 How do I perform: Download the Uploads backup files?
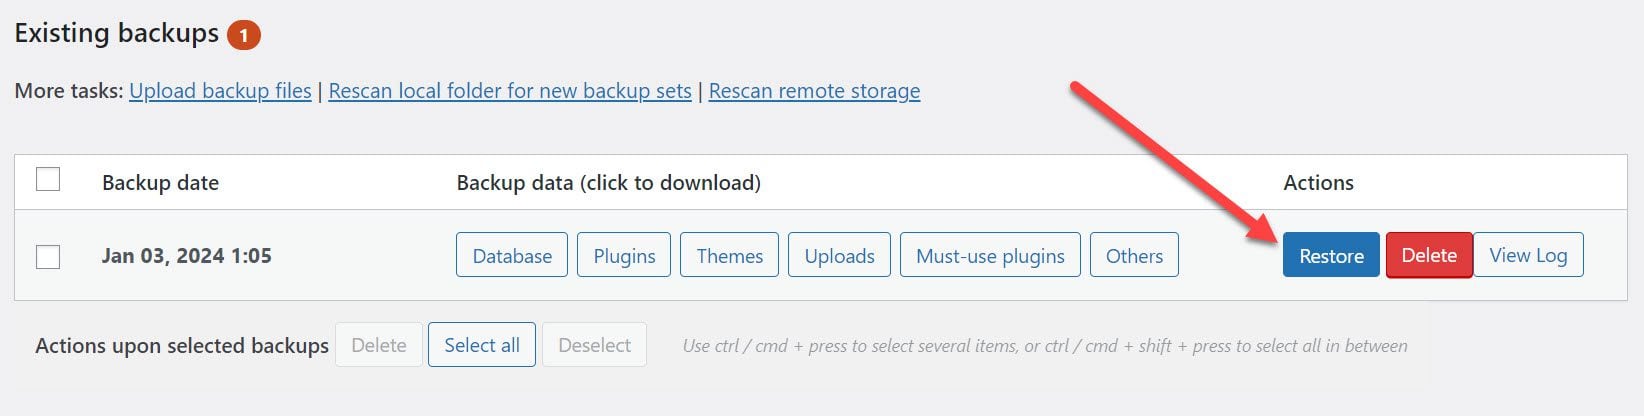pos(839,255)
